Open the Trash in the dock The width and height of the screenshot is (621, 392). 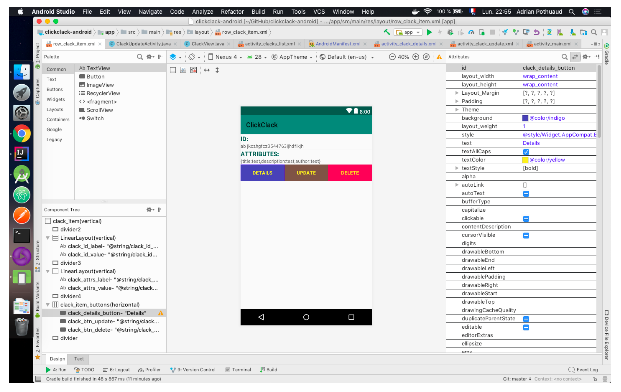pos(22,327)
